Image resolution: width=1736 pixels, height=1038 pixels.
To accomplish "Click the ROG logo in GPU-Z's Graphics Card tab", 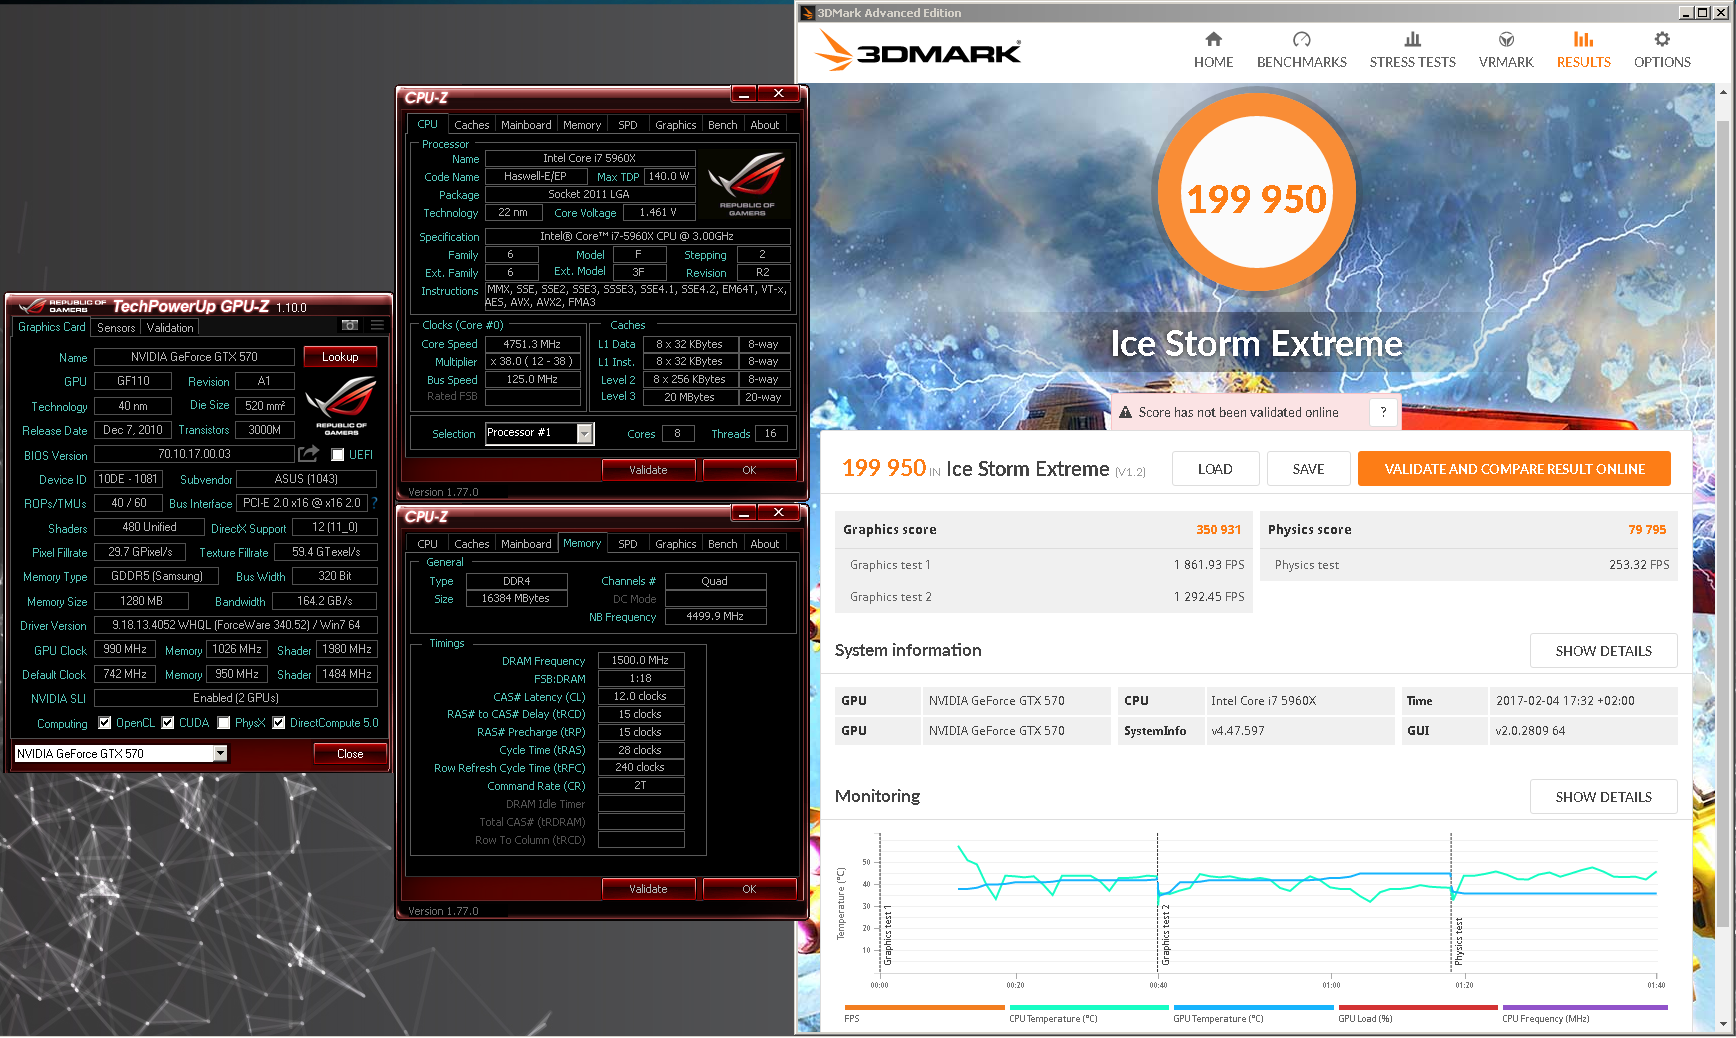I will pyautogui.click(x=341, y=404).
